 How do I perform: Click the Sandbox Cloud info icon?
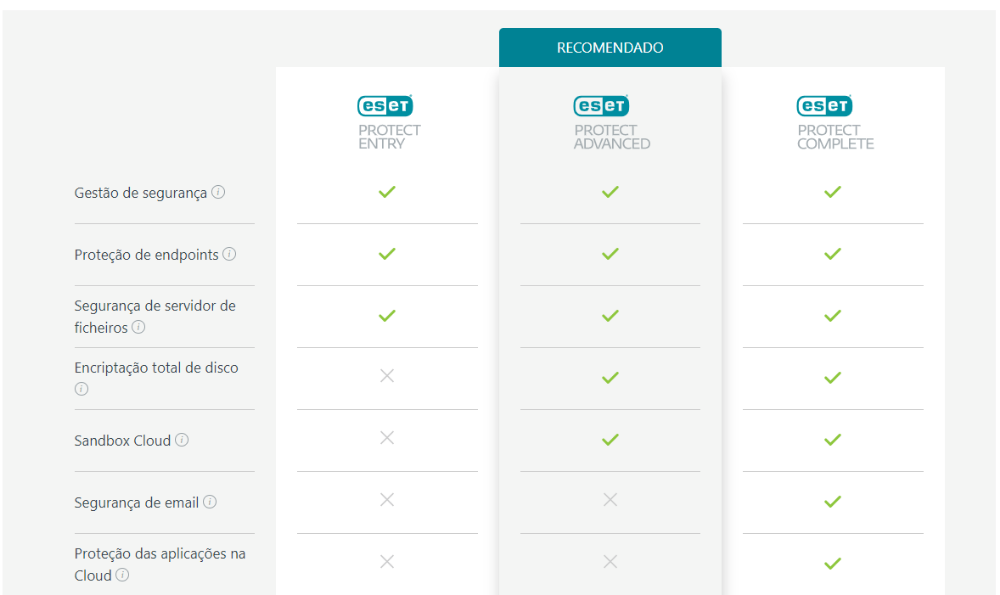pos(182,440)
